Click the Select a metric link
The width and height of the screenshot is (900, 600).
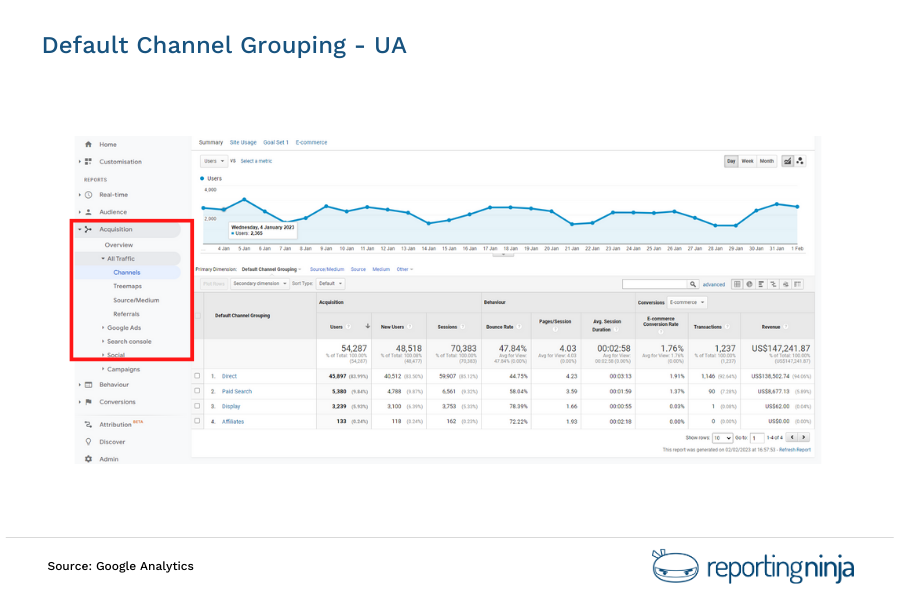(256, 161)
